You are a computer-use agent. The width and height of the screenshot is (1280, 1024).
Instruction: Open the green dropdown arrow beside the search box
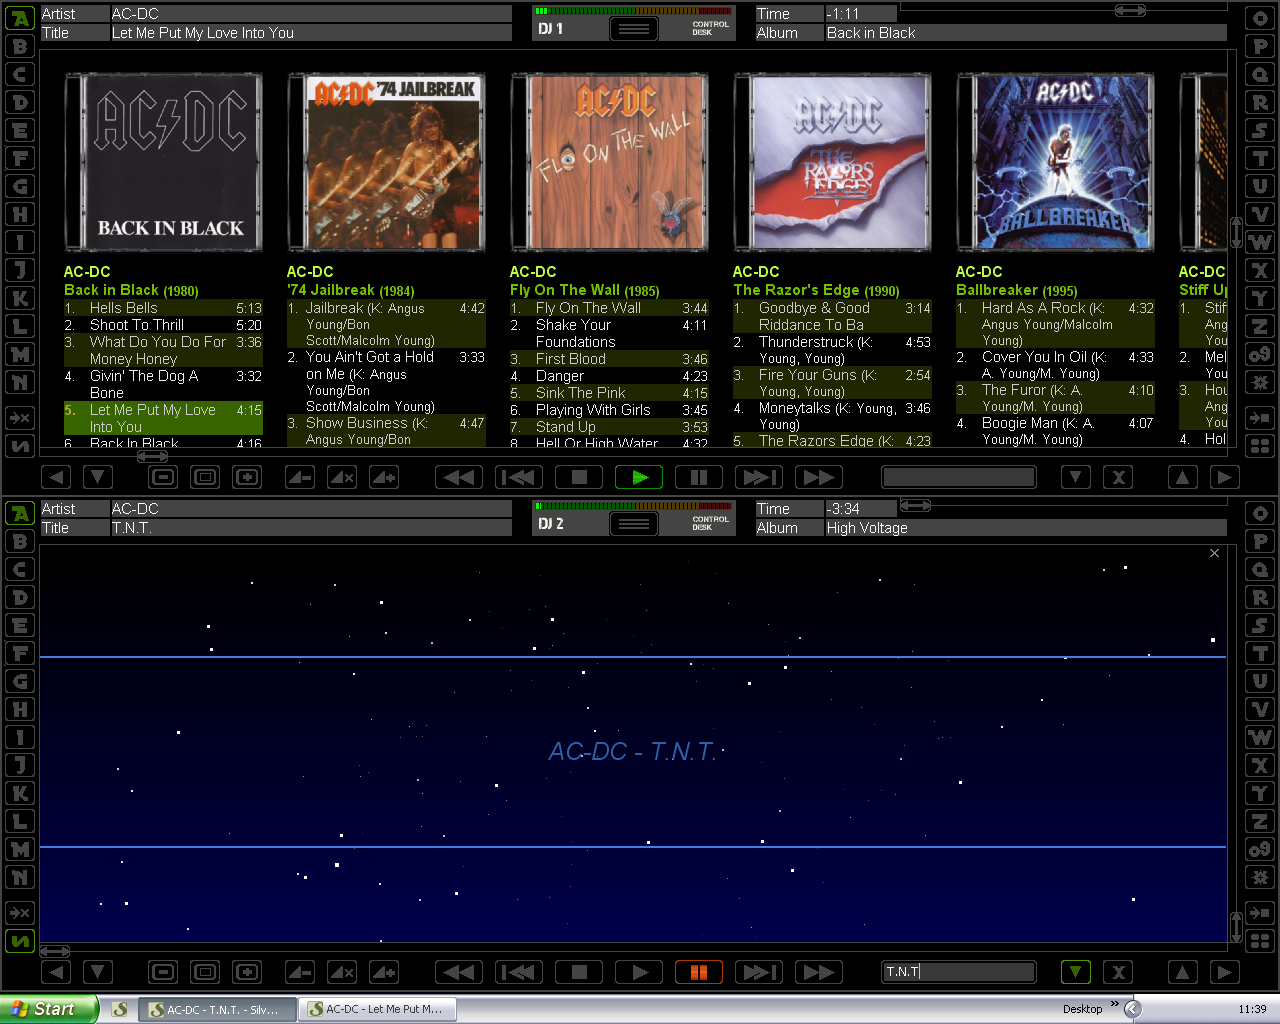coord(1076,971)
